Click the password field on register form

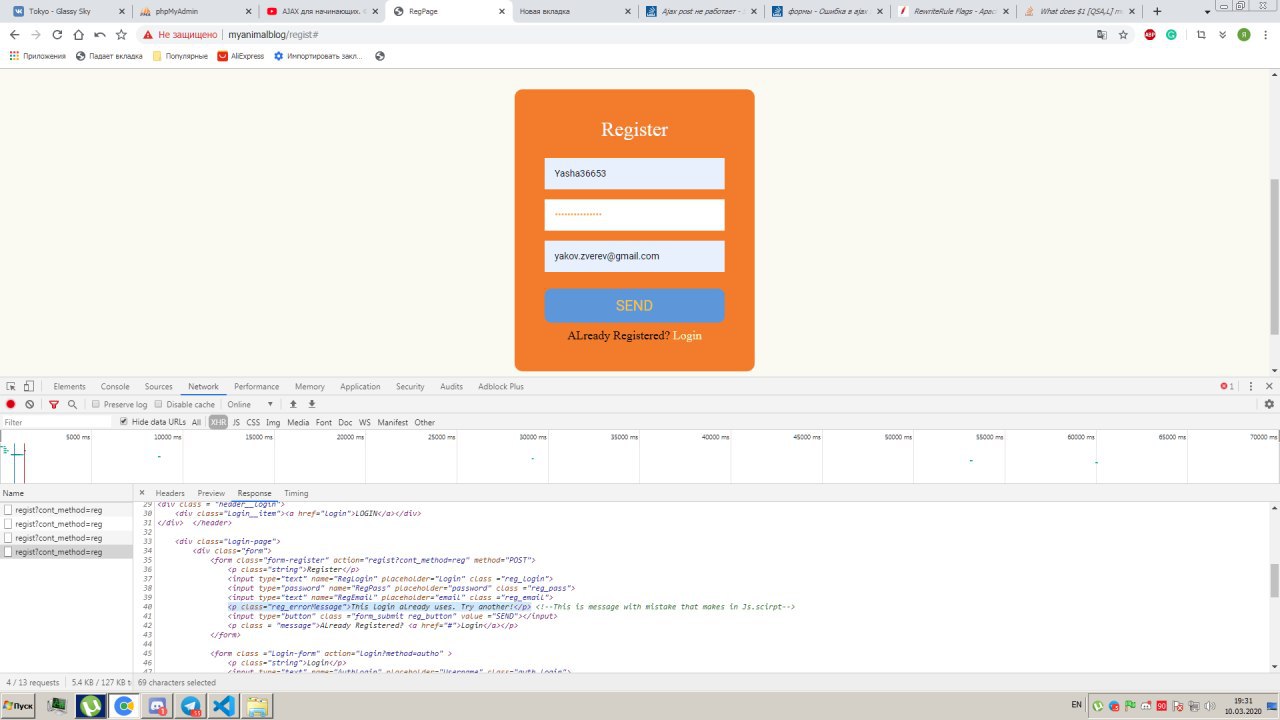click(634, 215)
